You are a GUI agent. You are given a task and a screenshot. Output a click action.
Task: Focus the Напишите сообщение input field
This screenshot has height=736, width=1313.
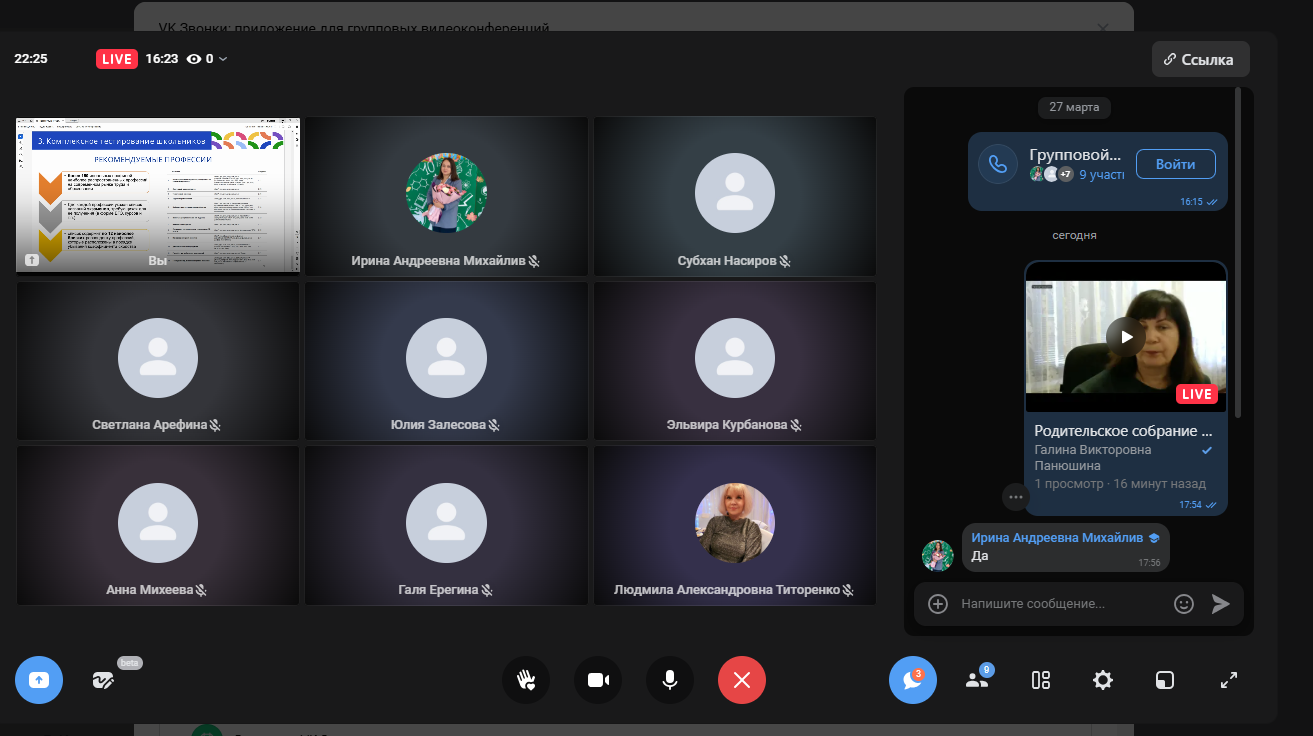click(1060, 604)
